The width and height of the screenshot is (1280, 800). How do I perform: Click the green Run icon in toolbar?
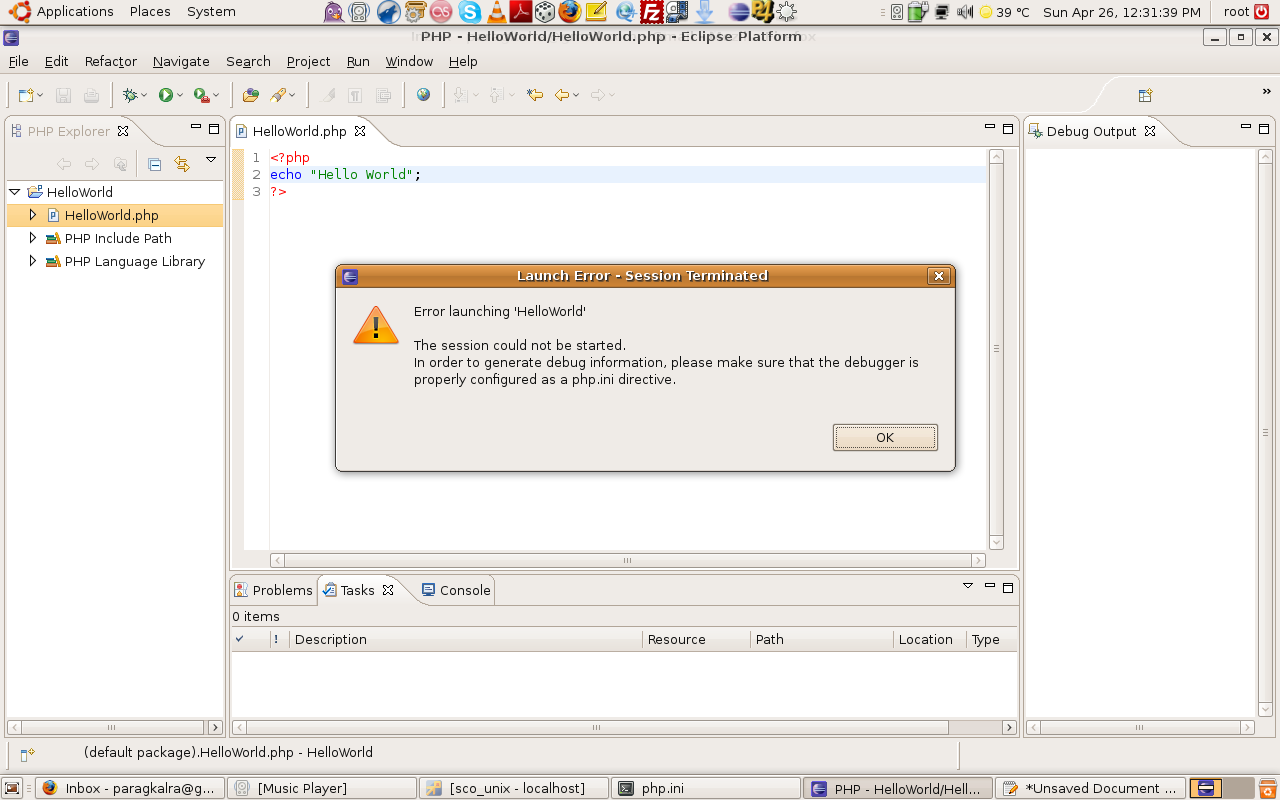165,95
